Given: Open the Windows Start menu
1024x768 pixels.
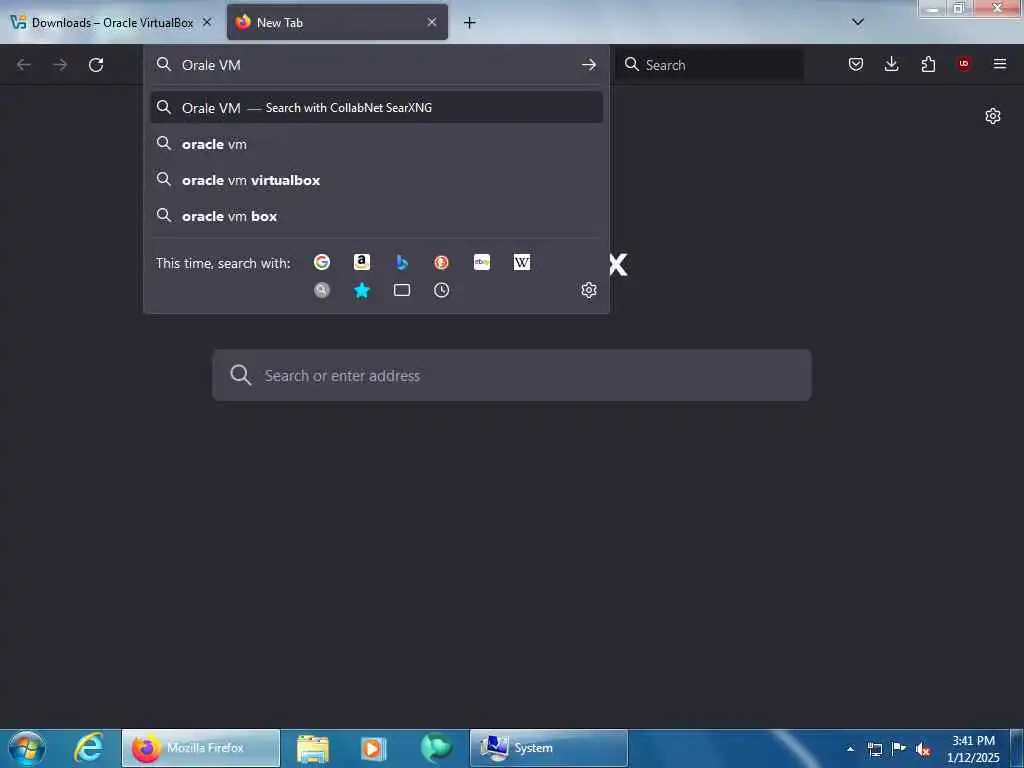Looking at the screenshot, I should point(26,748).
